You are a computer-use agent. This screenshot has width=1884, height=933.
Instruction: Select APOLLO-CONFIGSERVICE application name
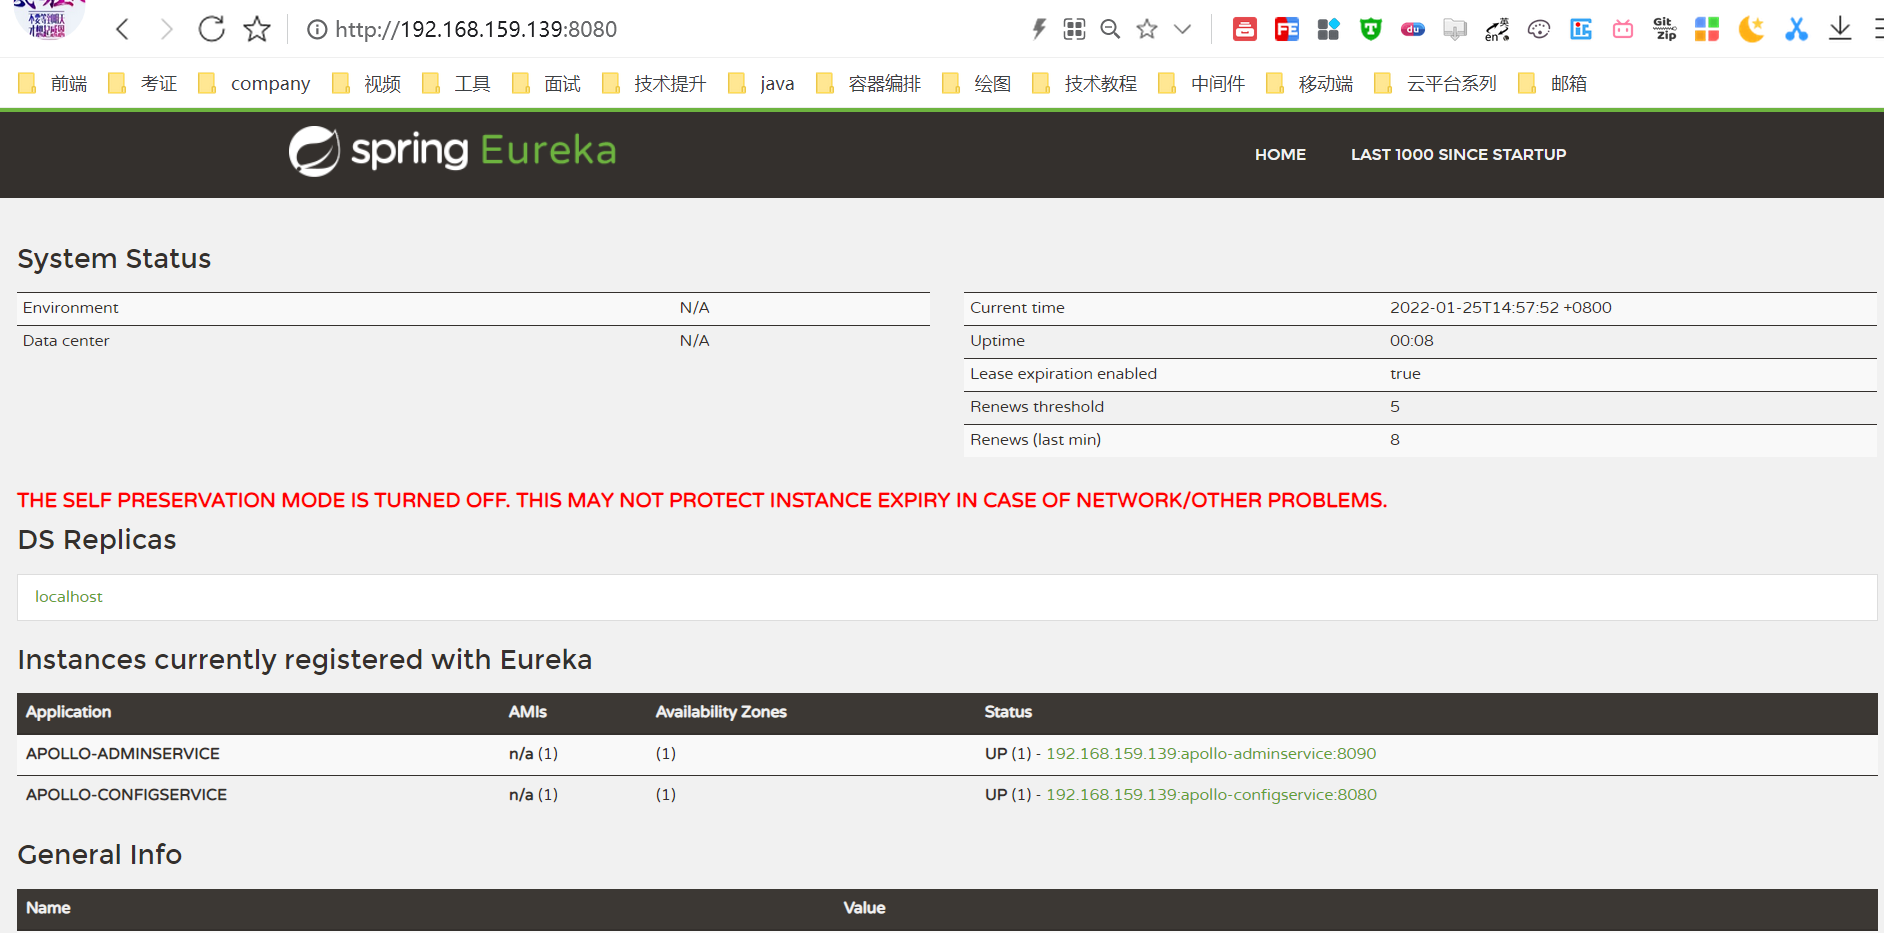coord(127,794)
